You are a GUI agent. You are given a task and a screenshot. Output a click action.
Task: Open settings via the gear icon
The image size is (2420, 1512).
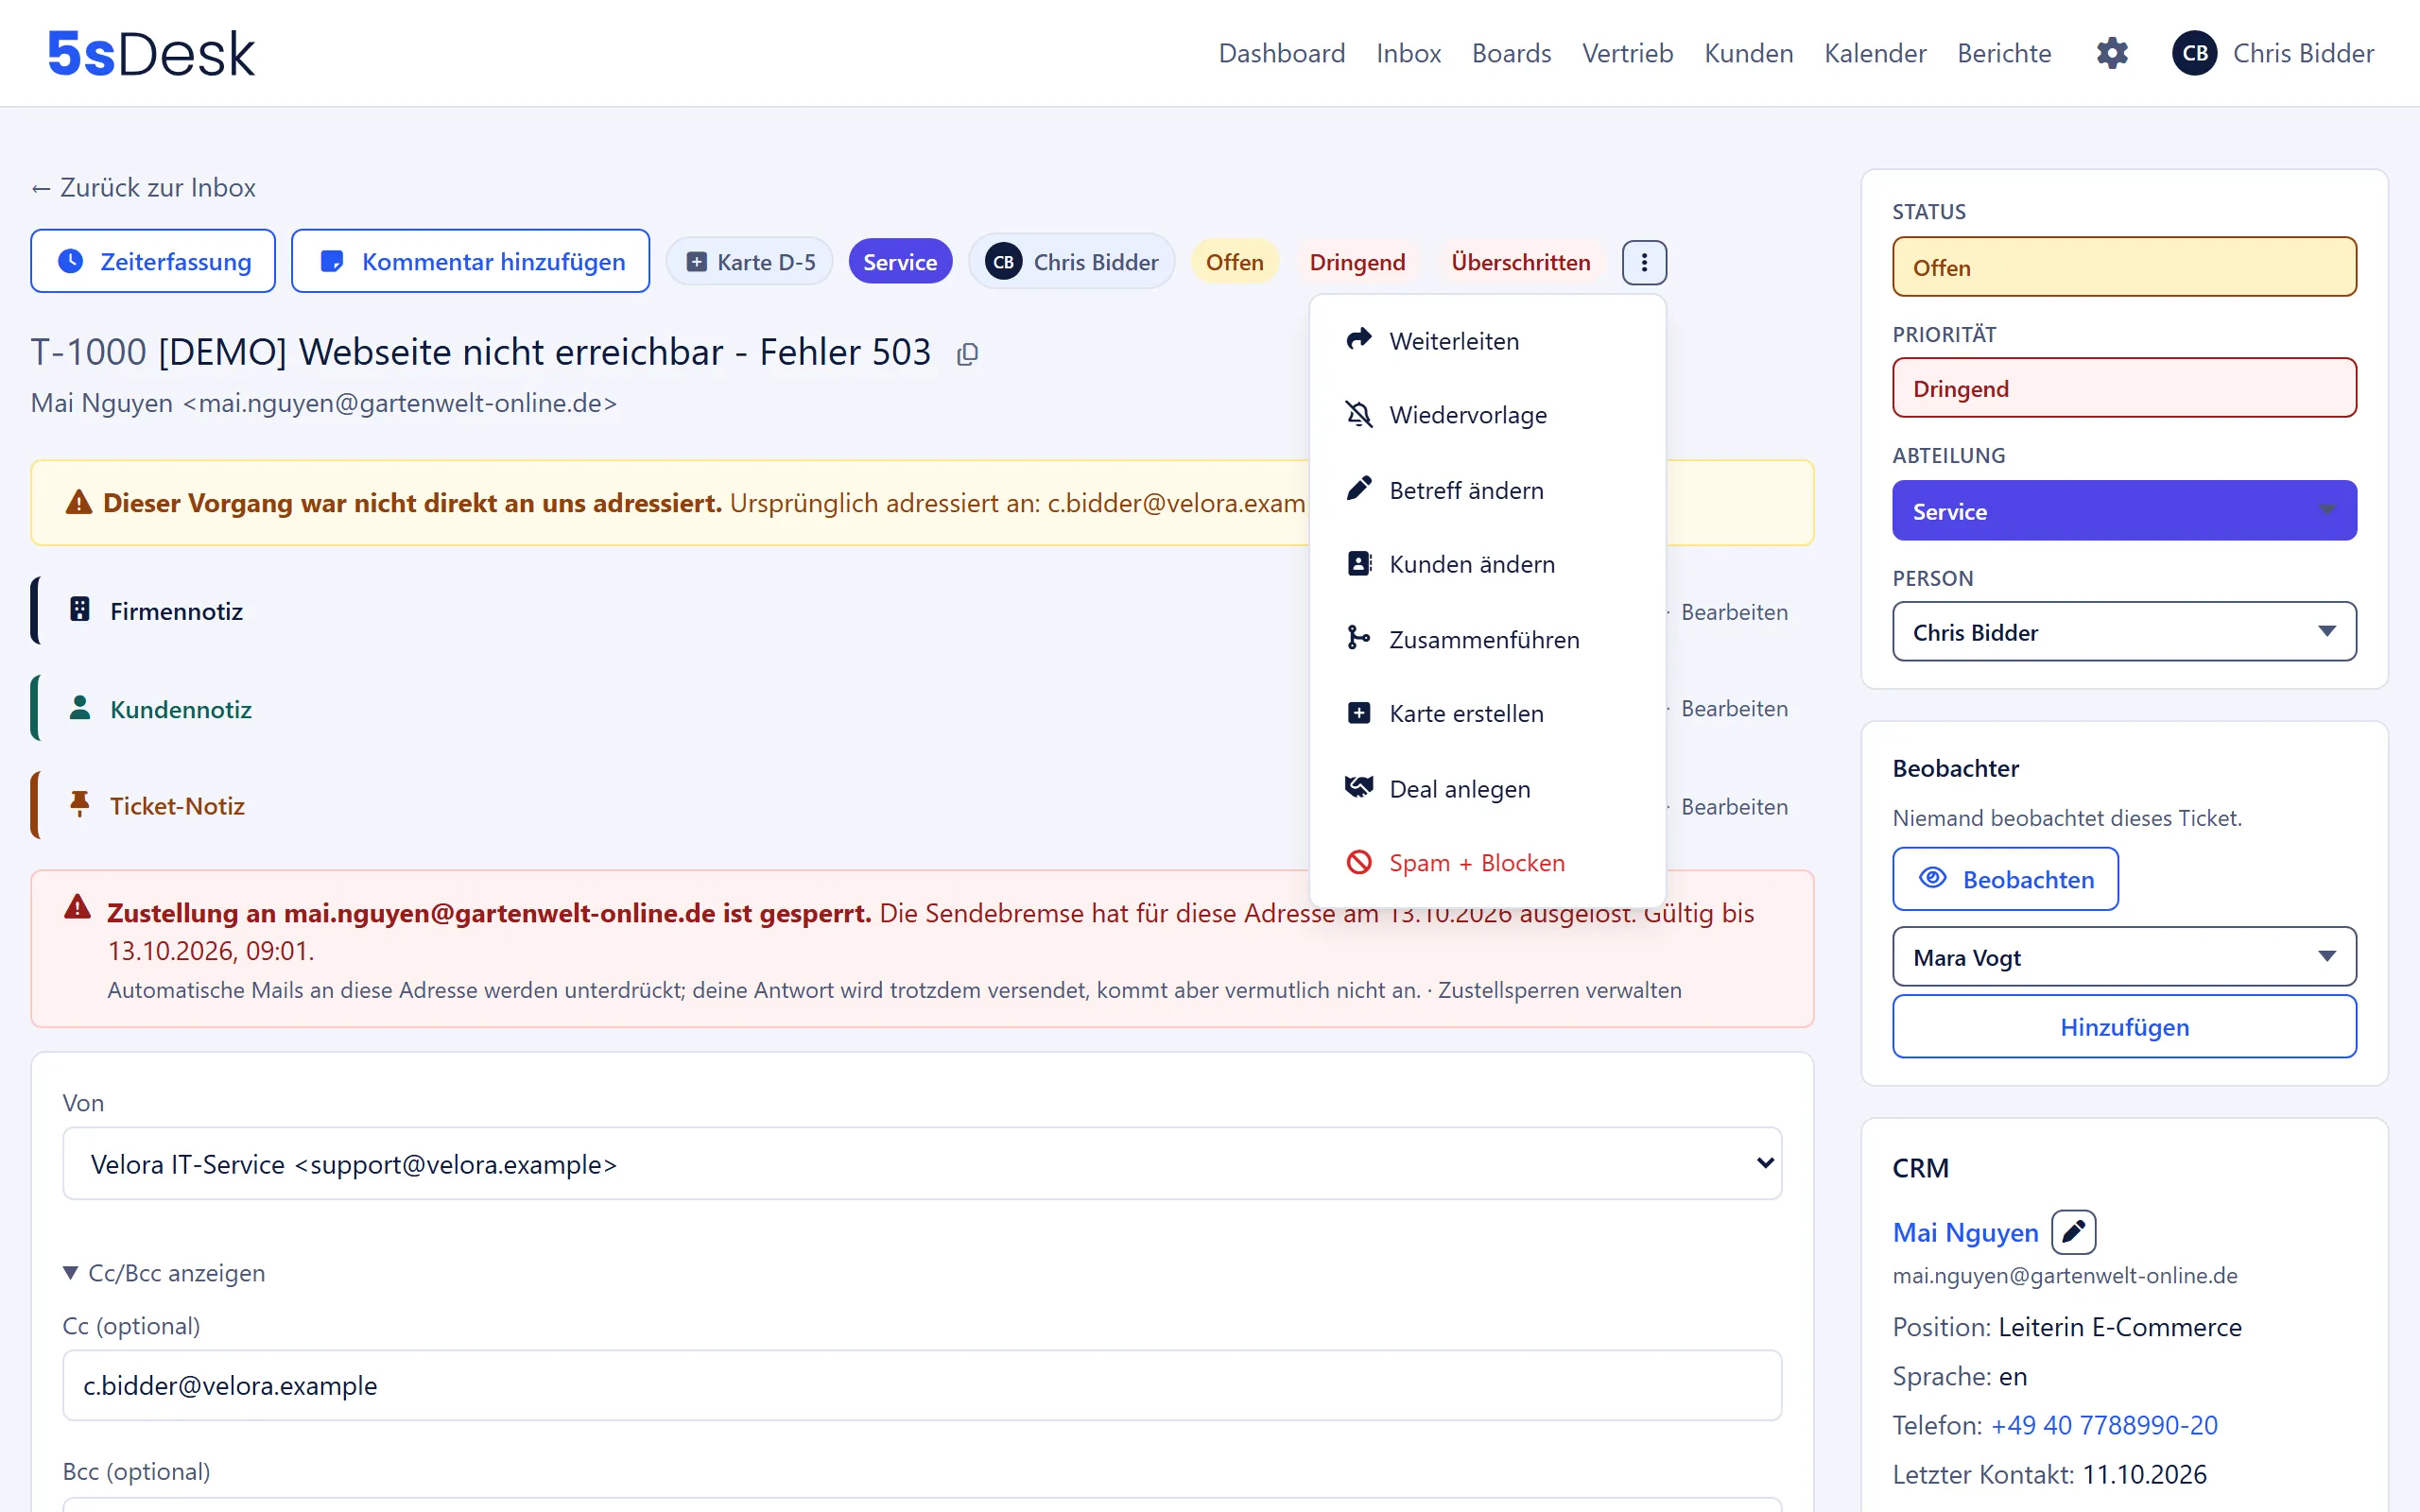point(2112,53)
